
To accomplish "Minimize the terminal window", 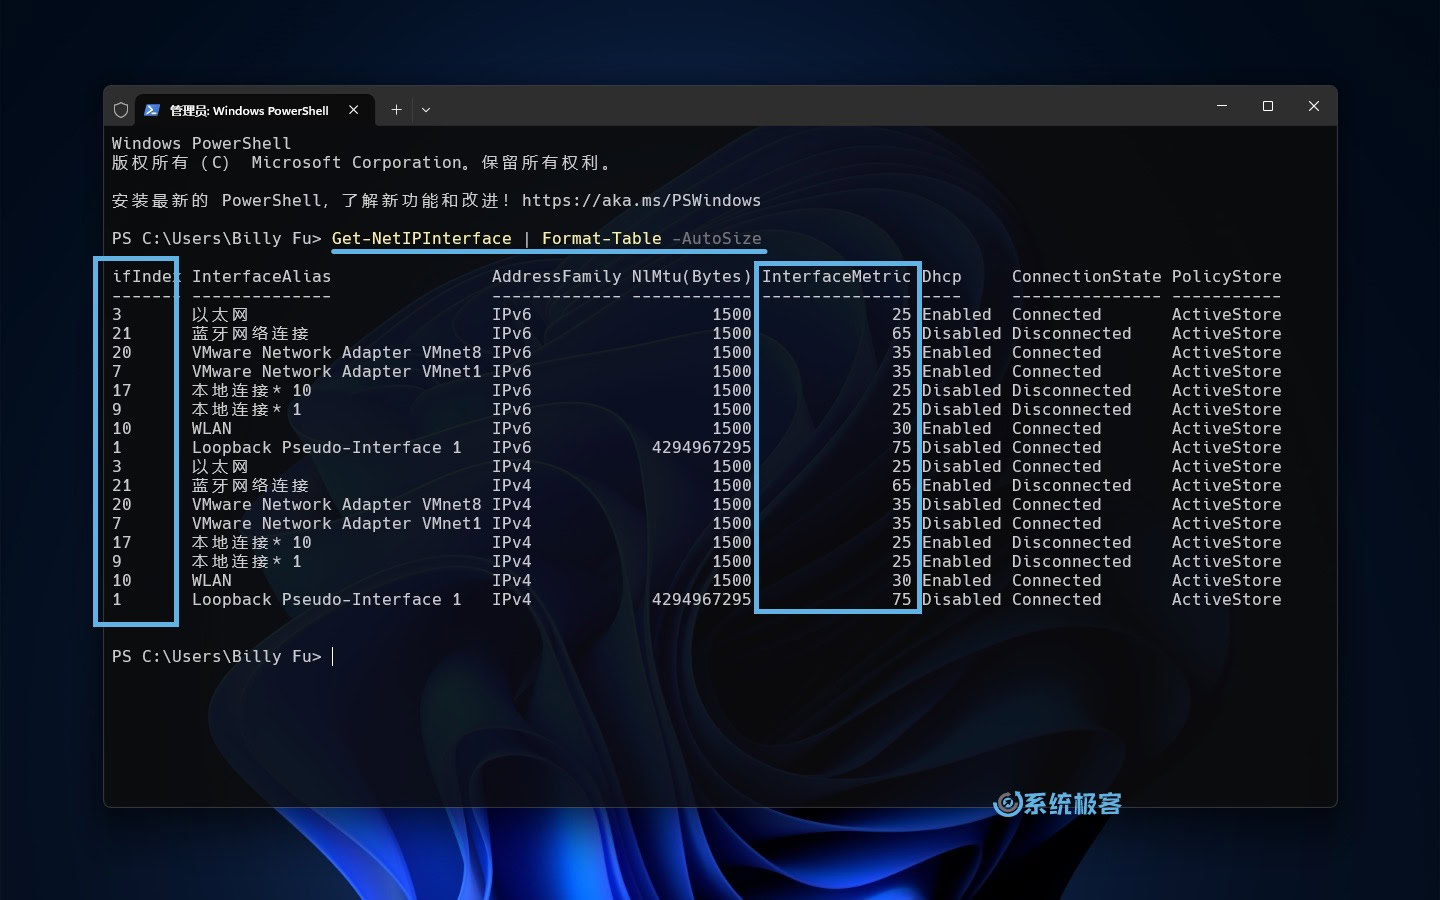I will pos(1222,106).
